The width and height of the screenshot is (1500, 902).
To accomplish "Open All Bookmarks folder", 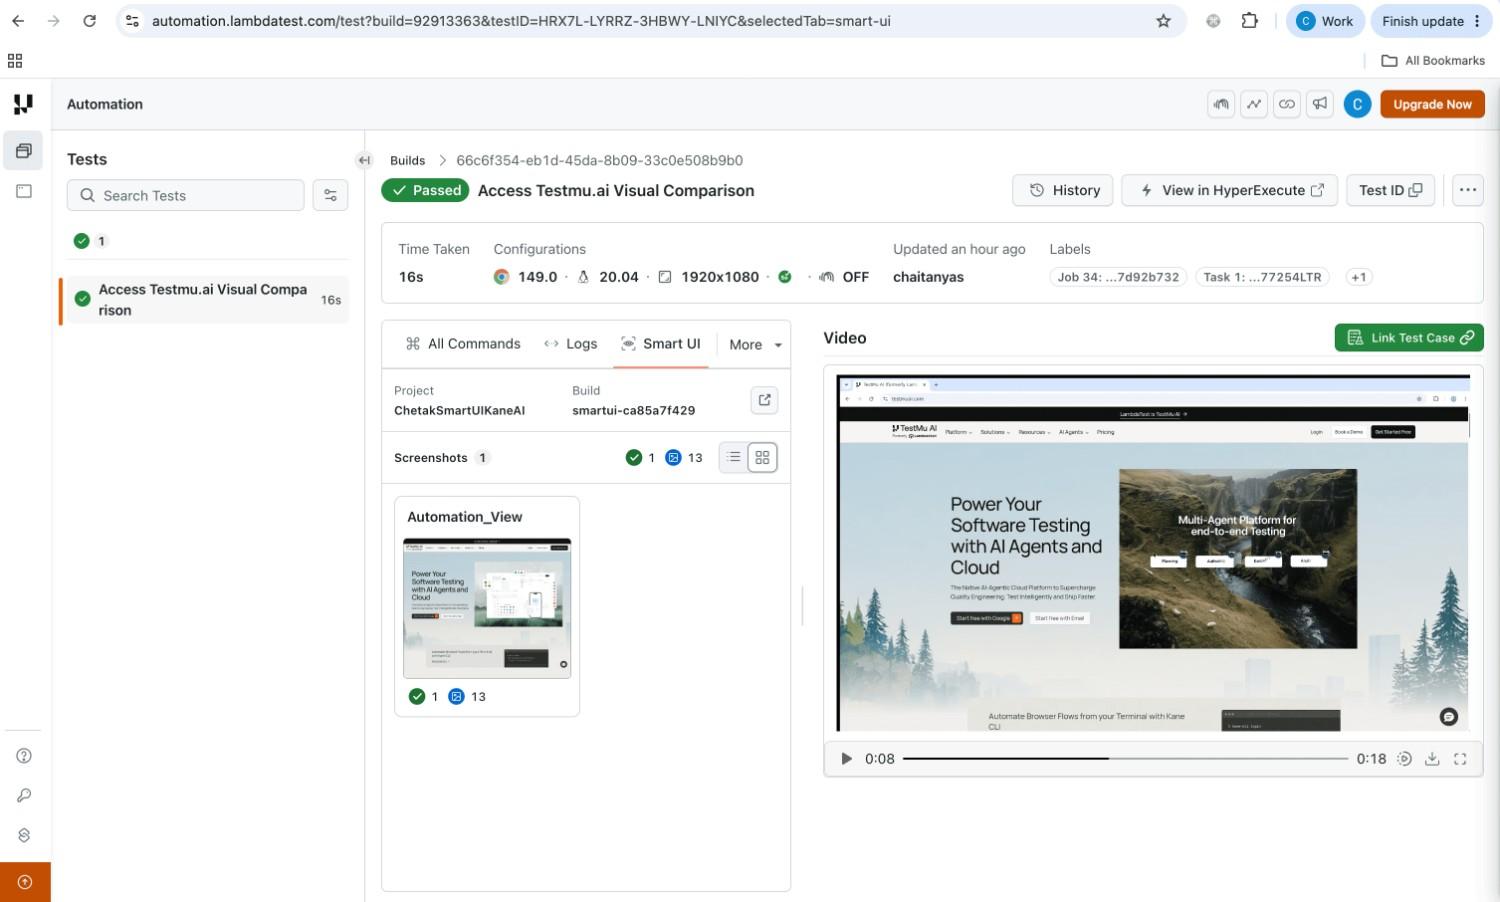I will (1433, 61).
